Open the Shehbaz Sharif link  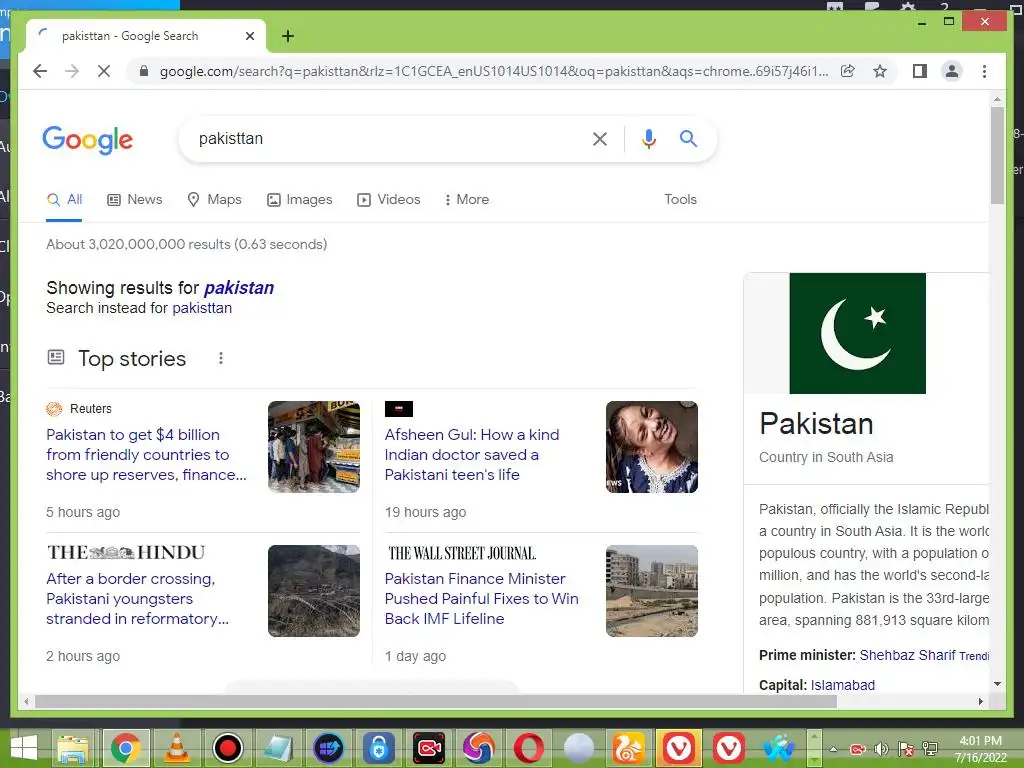[907, 655]
